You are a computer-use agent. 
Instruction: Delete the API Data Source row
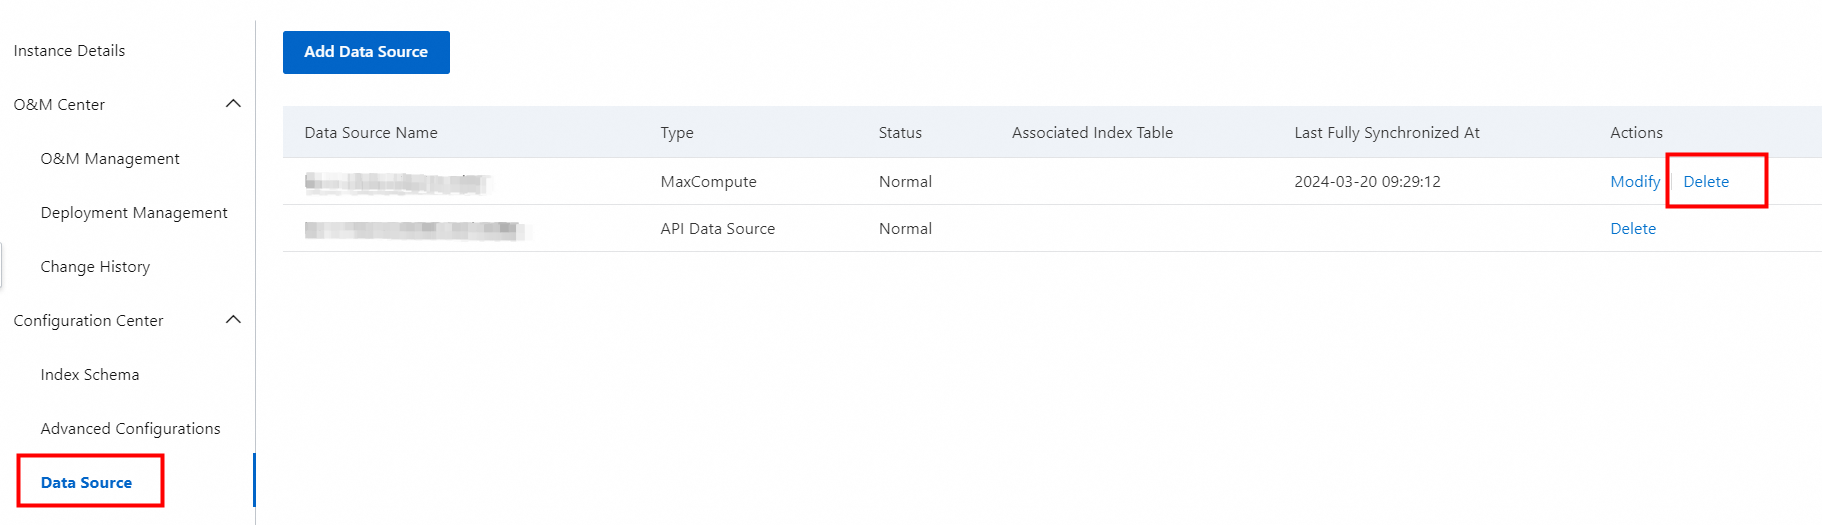tap(1632, 229)
